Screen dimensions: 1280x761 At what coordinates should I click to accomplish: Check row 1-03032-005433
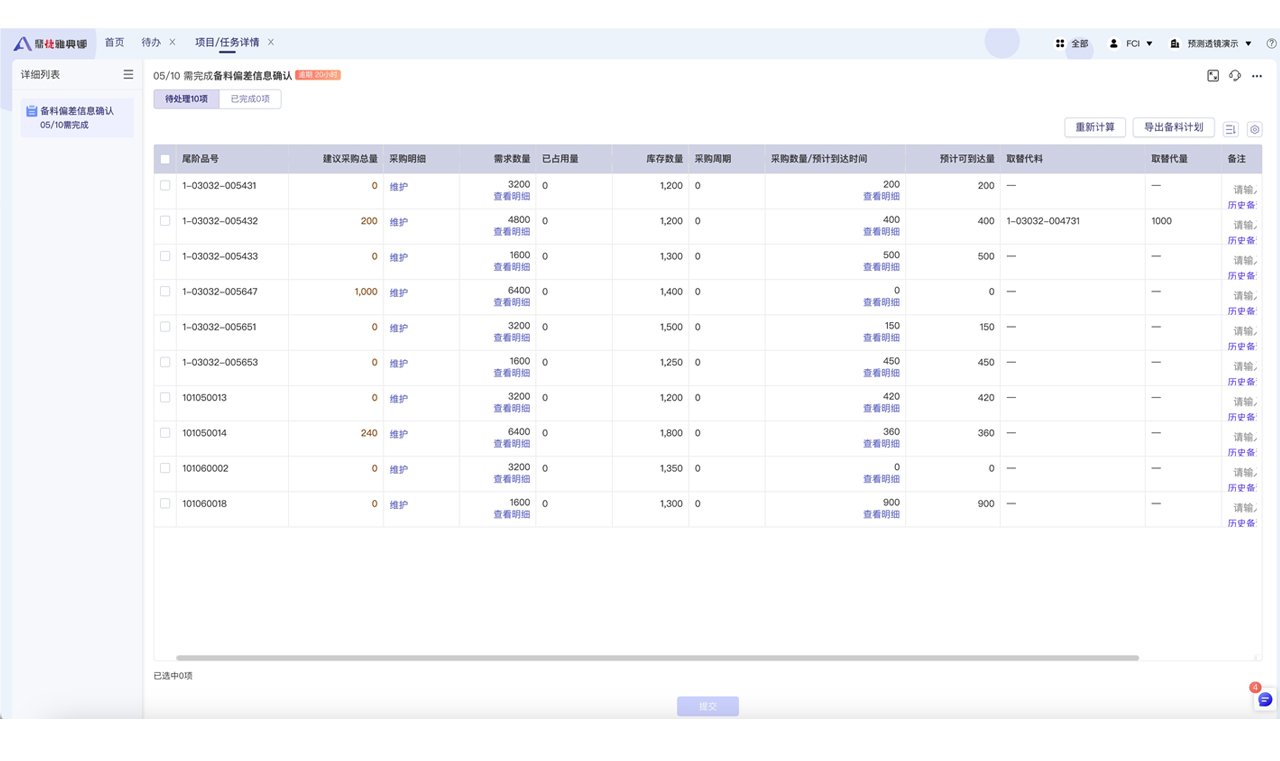point(165,256)
